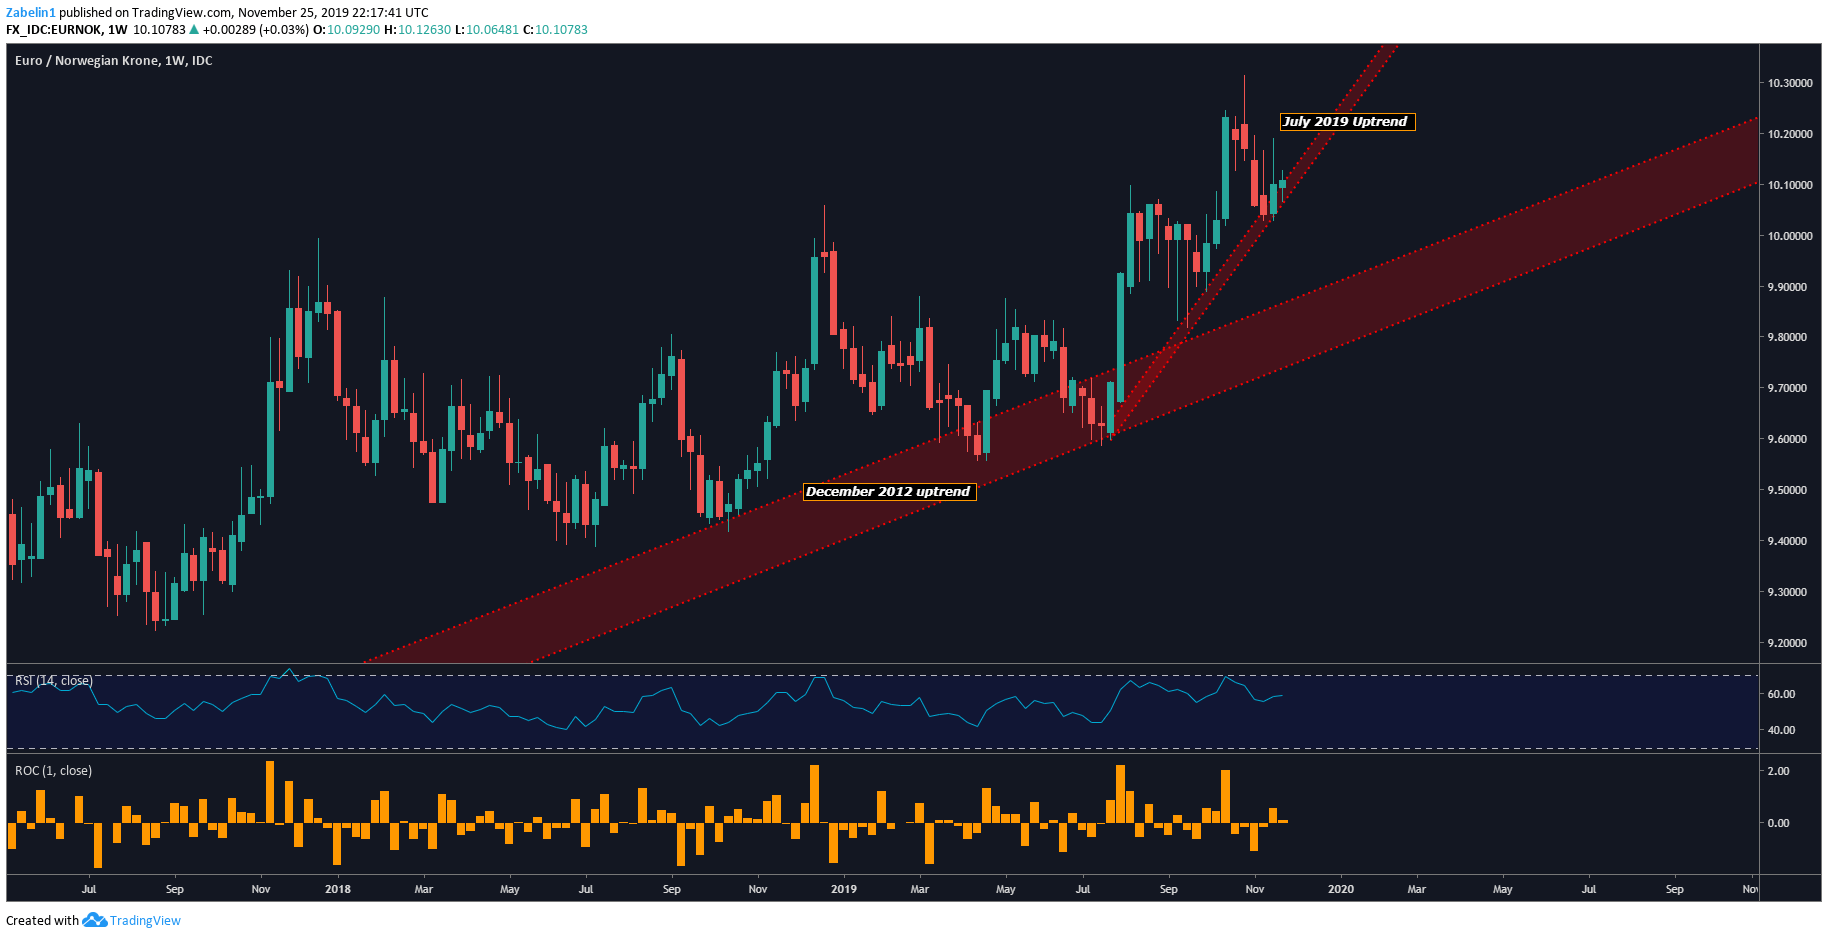Click the TradingView logo icon at bottom
1828x938 pixels.
[x=94, y=920]
